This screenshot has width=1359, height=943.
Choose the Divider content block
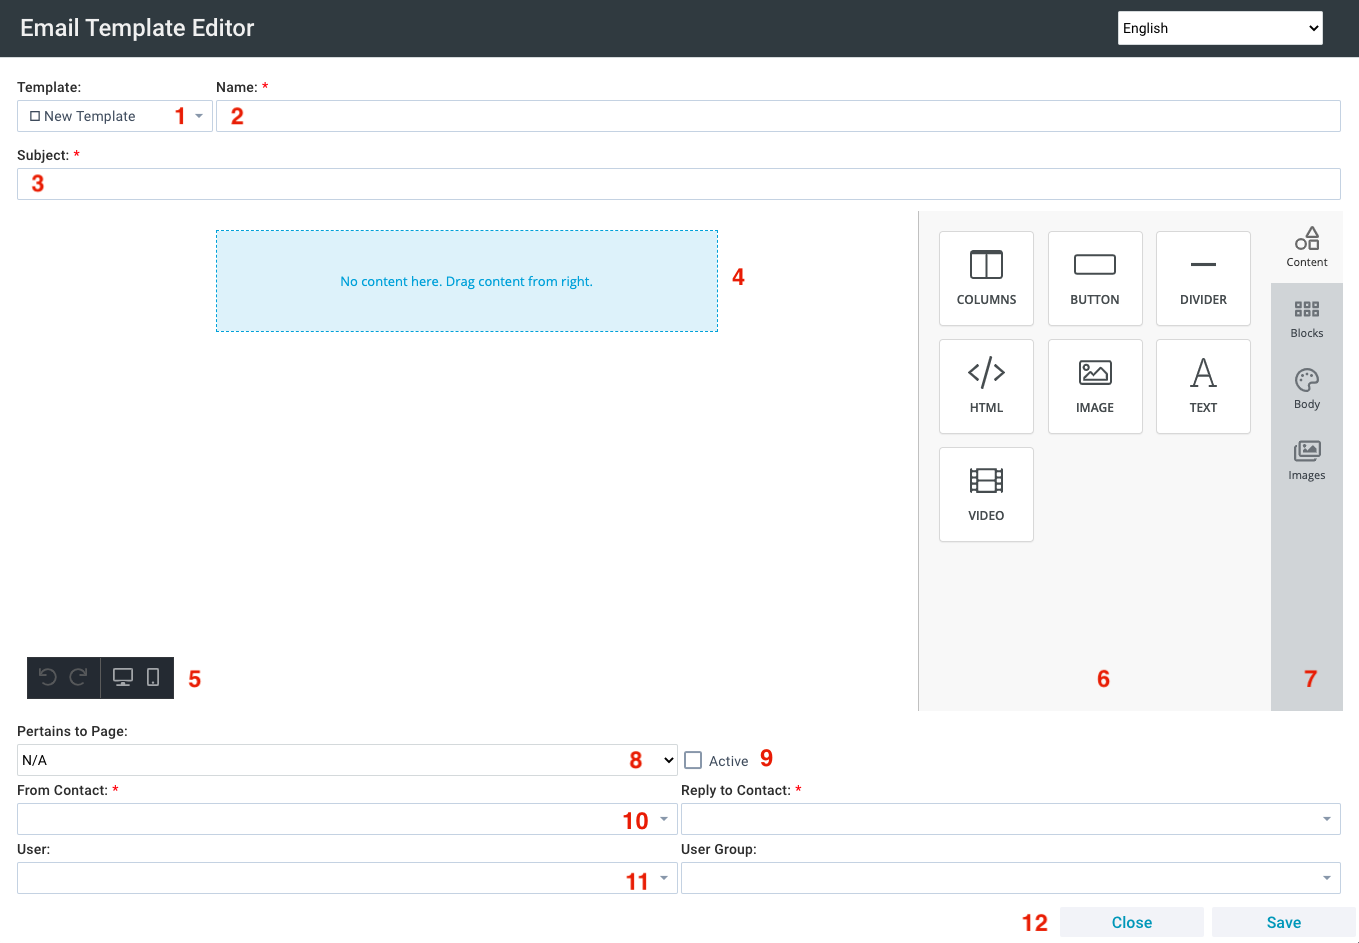point(1203,278)
